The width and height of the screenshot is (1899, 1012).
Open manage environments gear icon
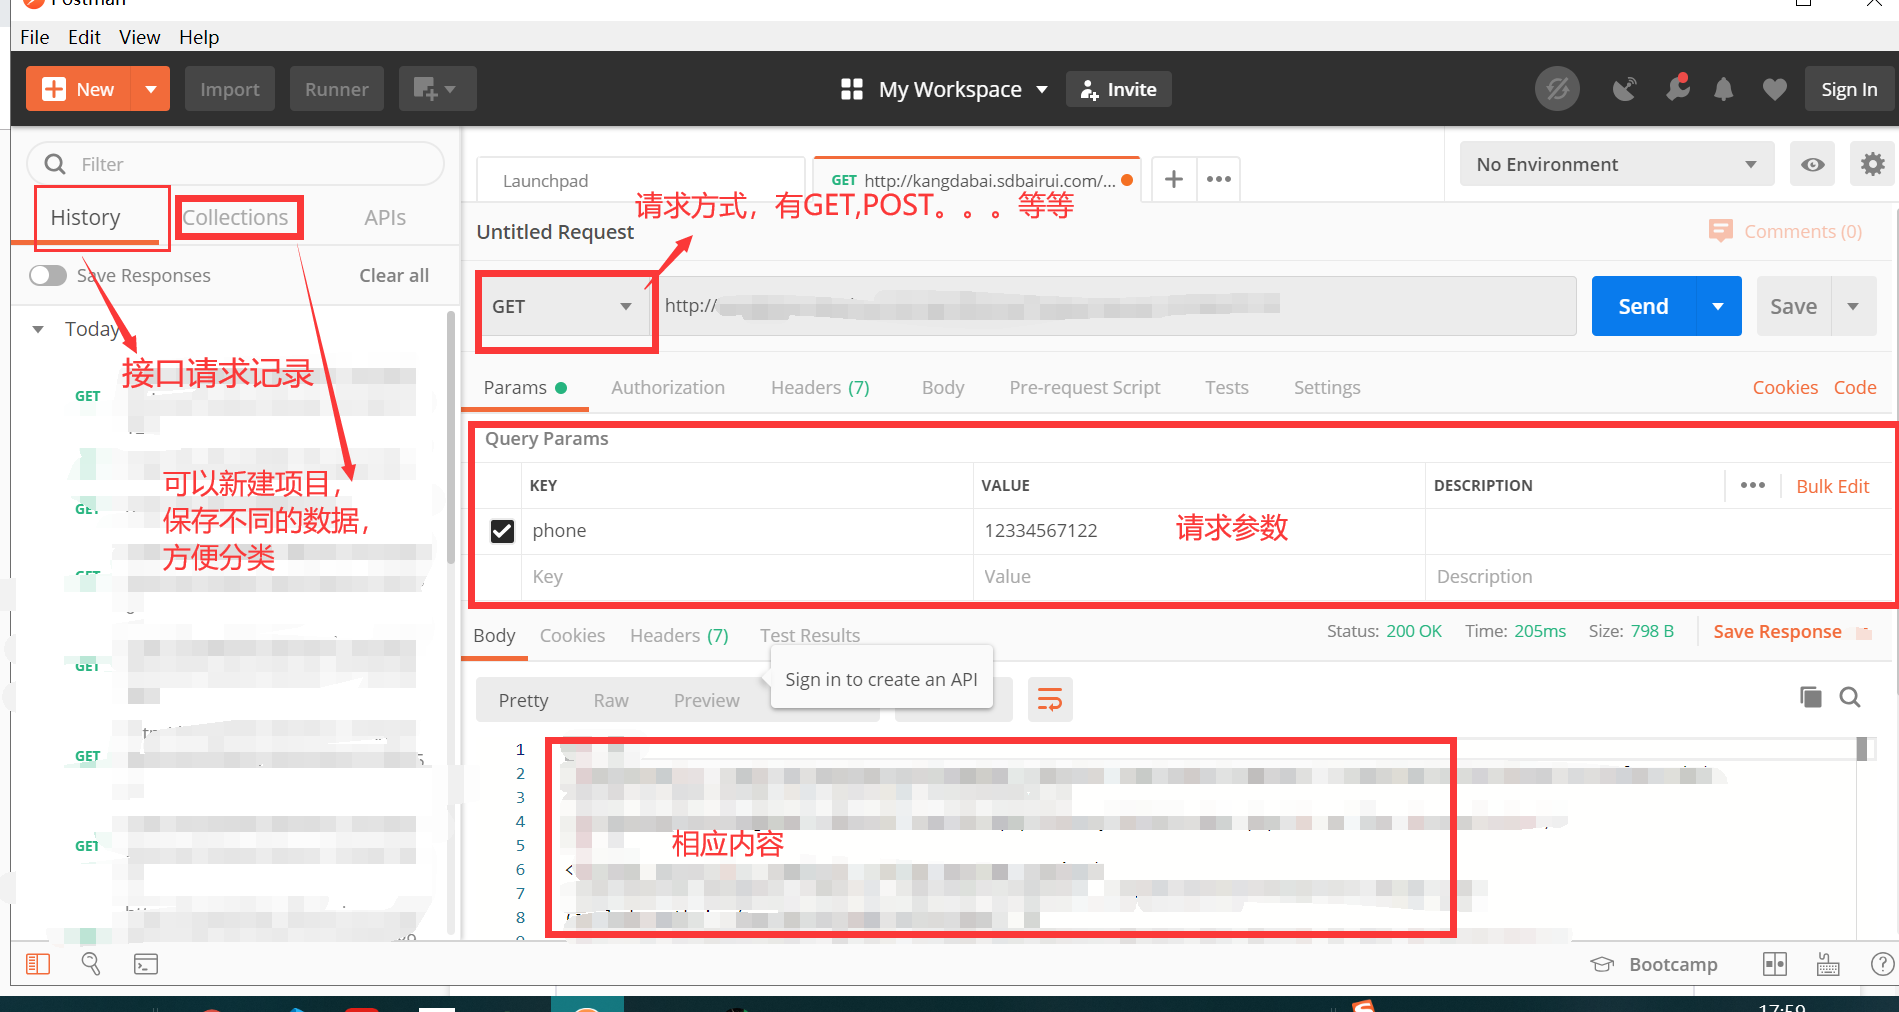pos(1872,164)
